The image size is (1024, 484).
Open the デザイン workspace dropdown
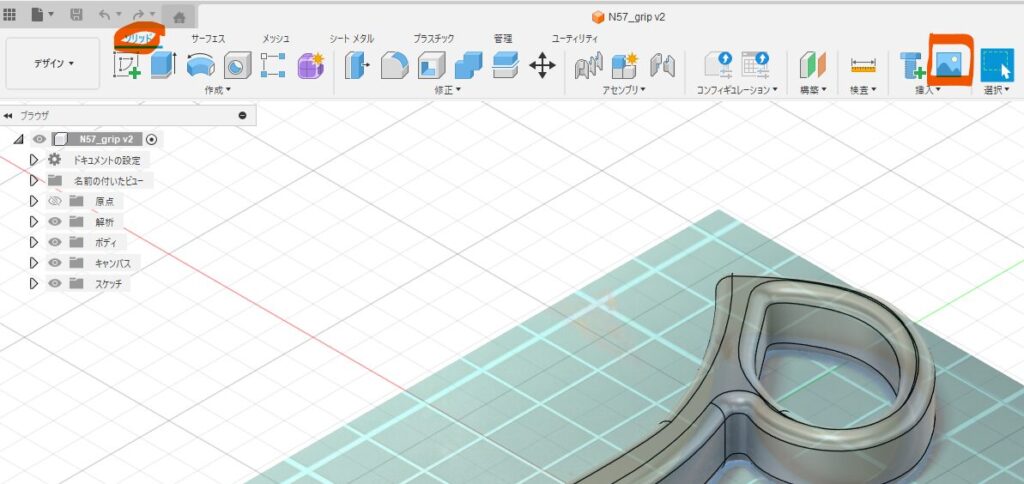53,64
